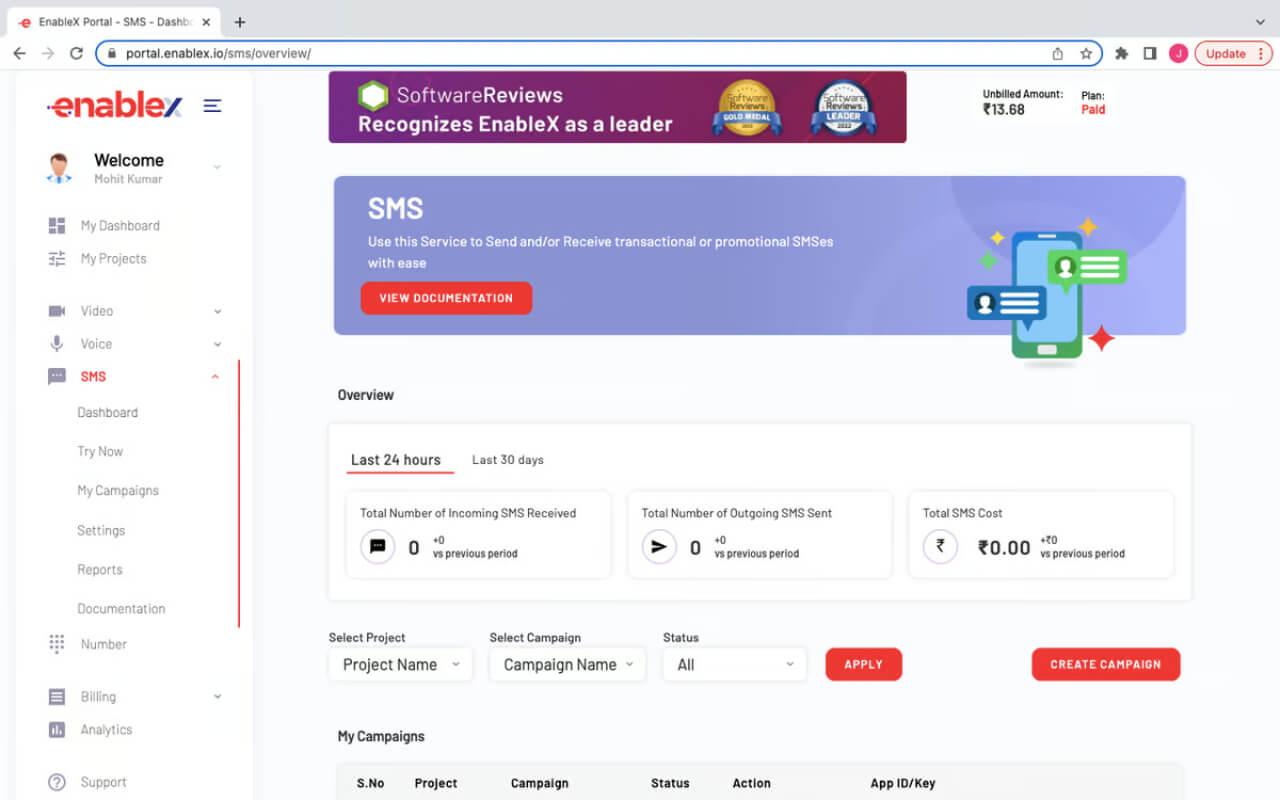Open the browser tab search chevron
Viewport: 1280px width, 800px height.
point(1260,22)
